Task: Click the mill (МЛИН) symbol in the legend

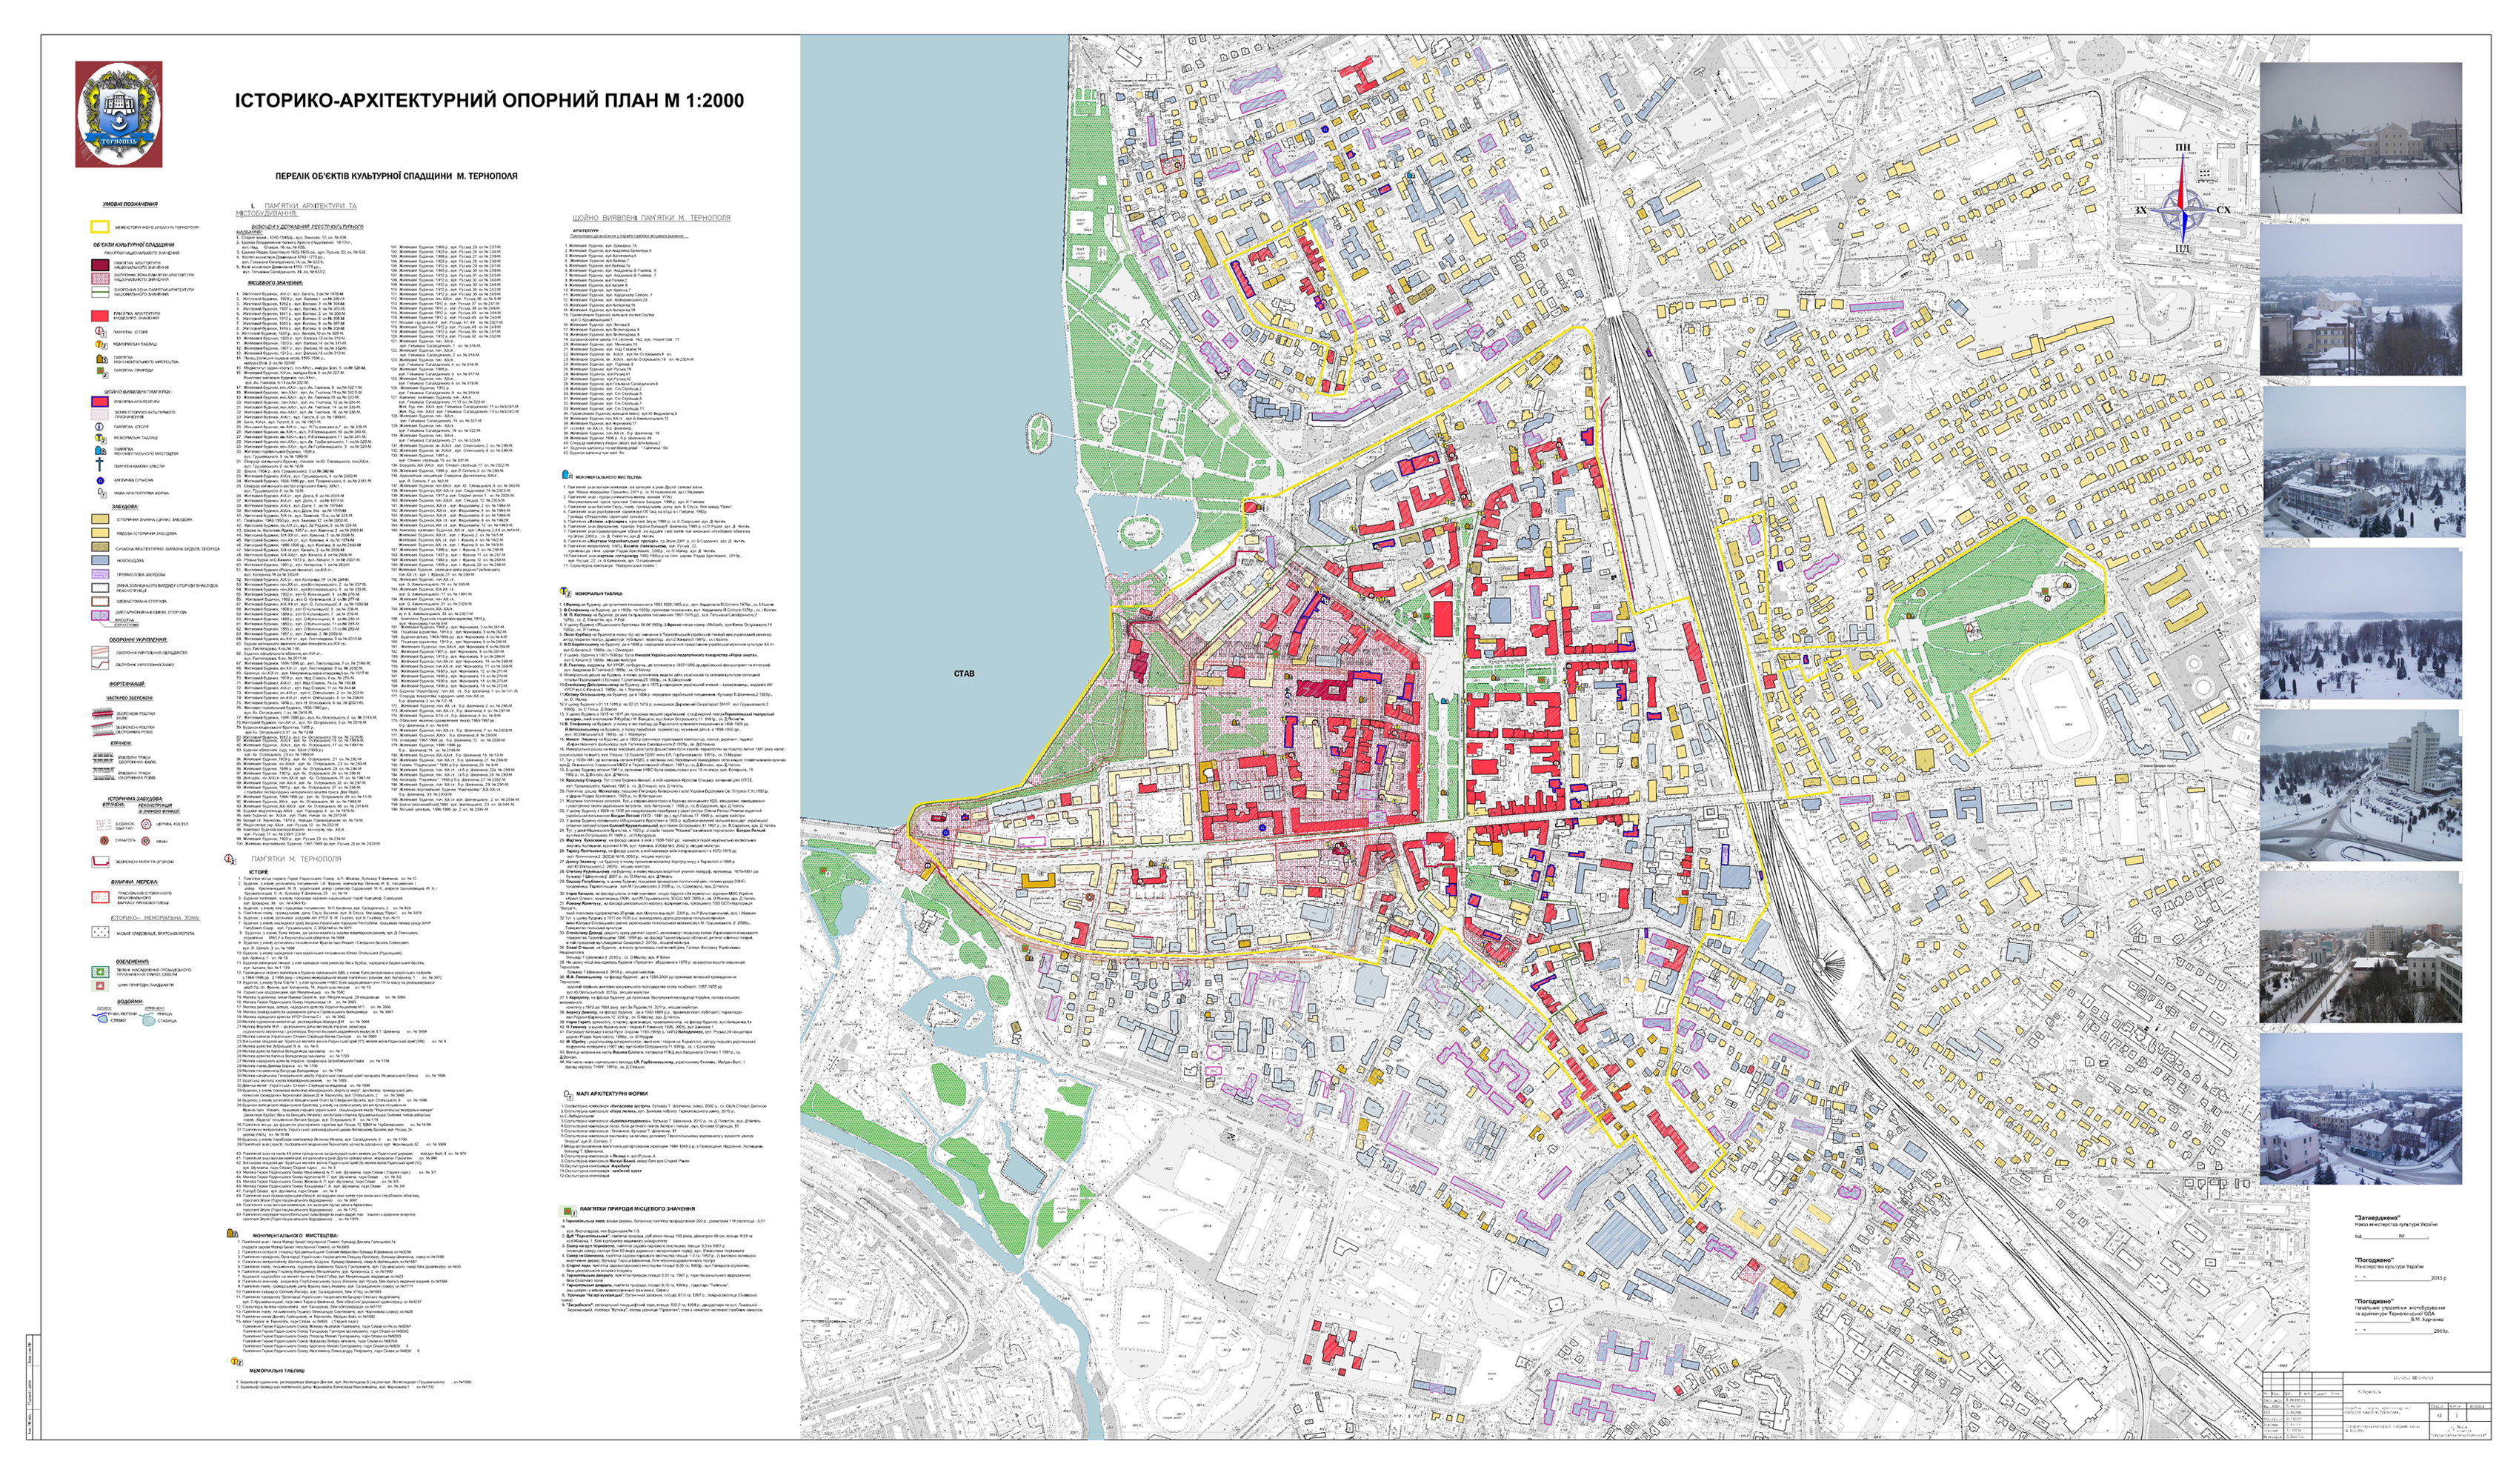Action: (146, 841)
